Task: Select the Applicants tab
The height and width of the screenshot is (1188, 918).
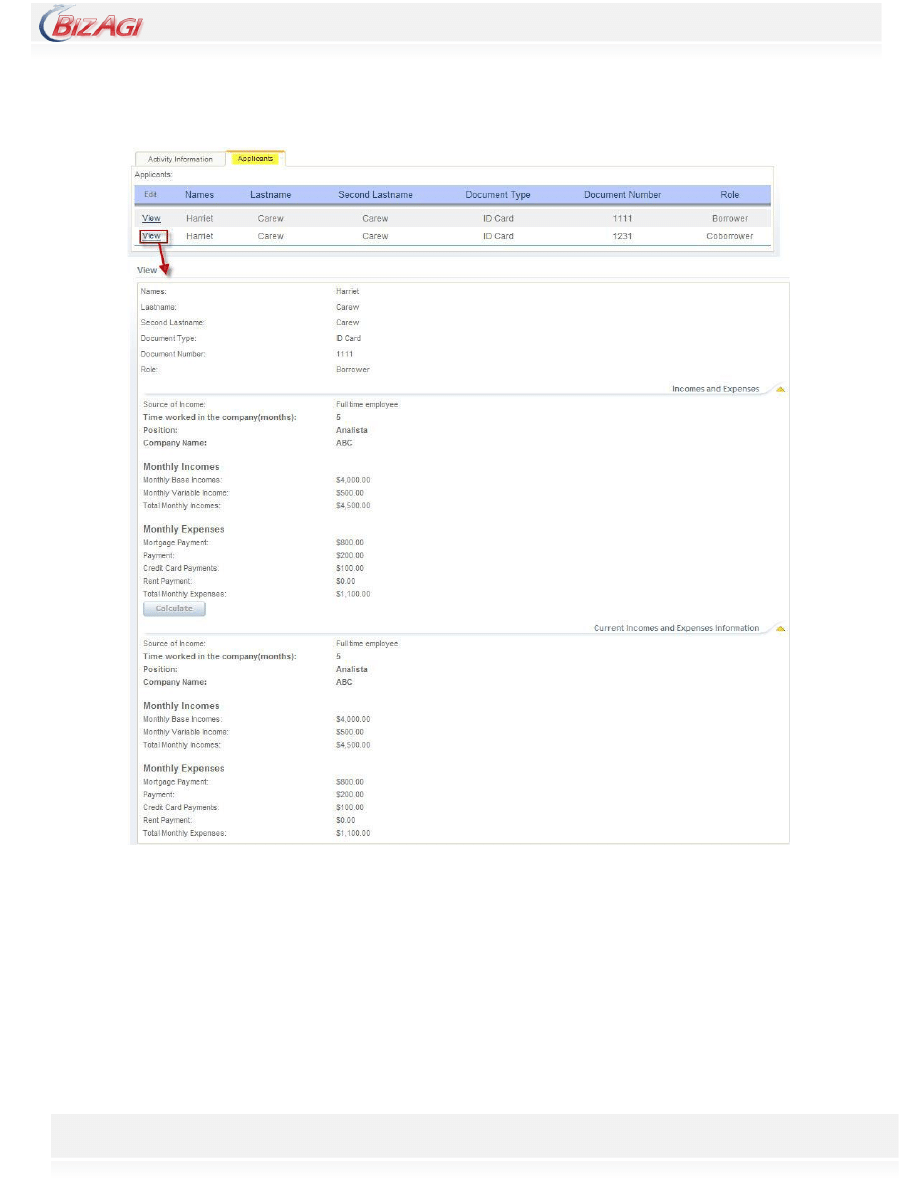Action: (256, 158)
